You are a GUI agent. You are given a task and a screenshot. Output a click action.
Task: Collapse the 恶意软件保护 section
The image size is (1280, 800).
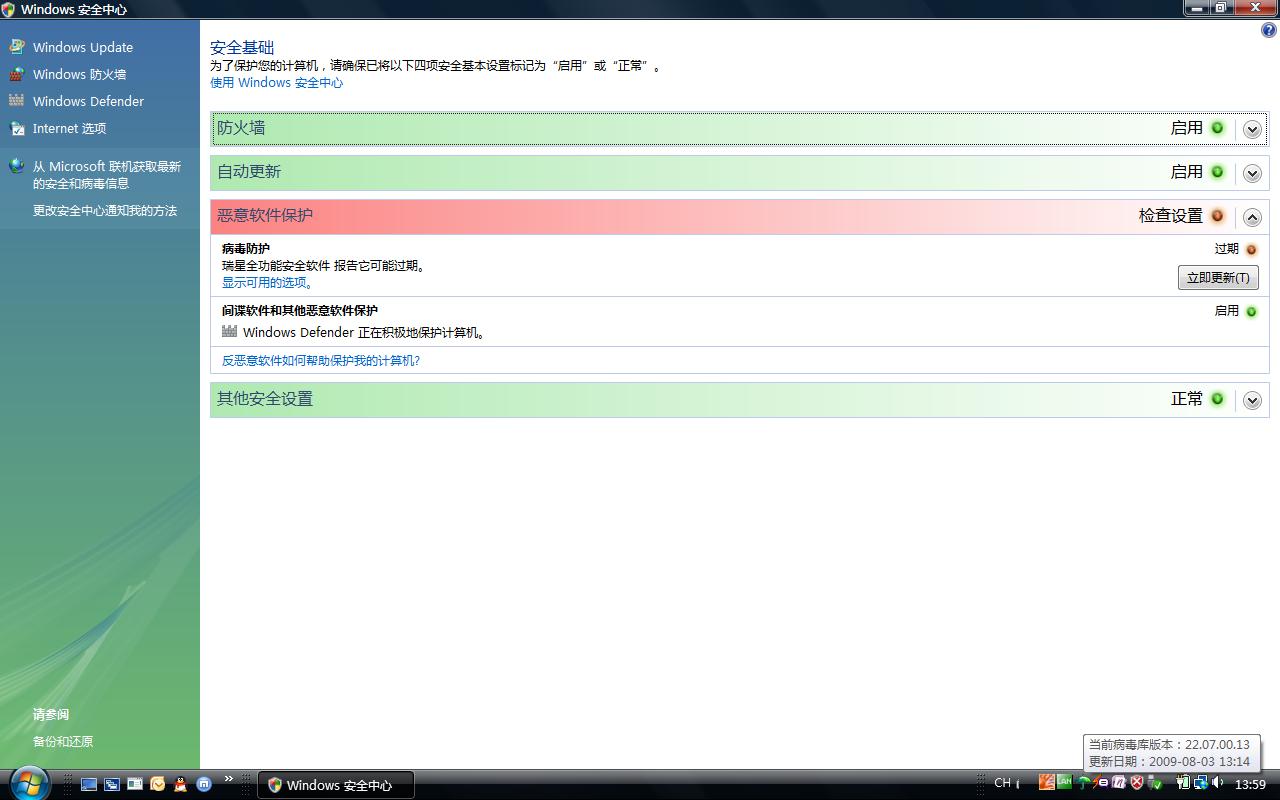click(x=1252, y=217)
